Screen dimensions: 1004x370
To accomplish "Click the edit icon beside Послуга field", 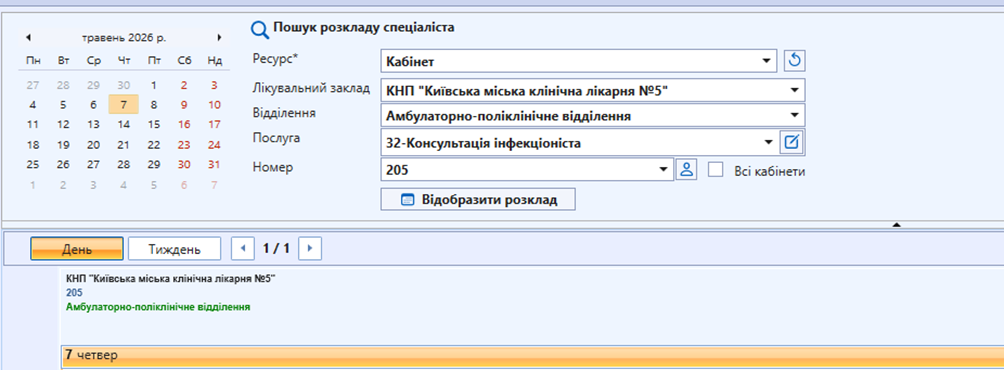I will [x=792, y=143].
